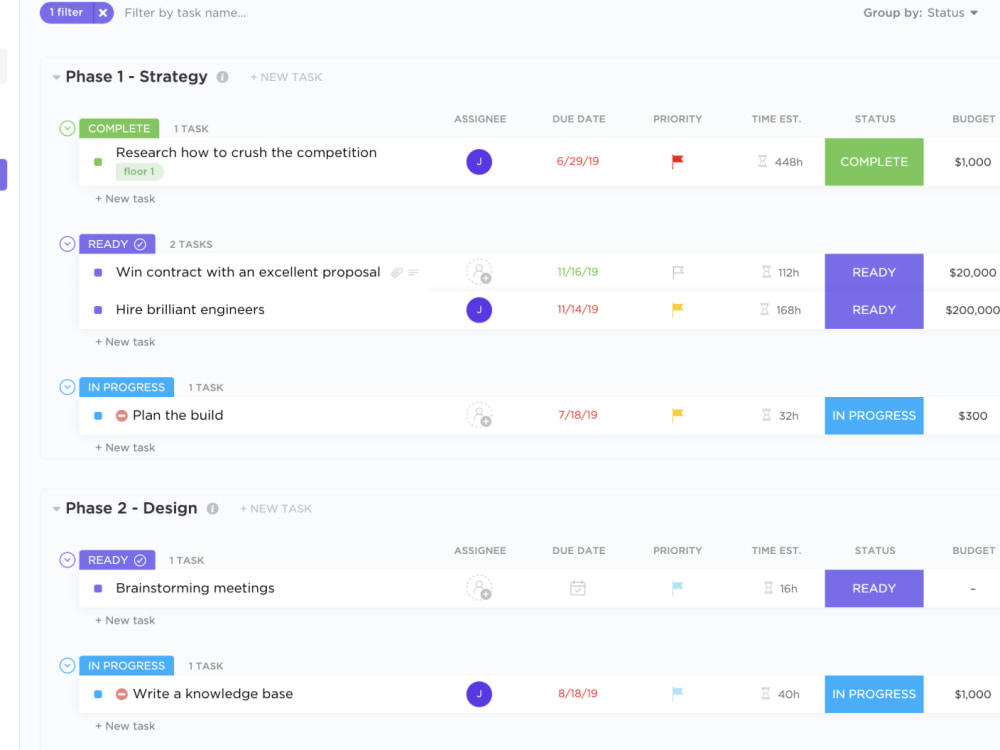
Task: Assign someone to Win contract task
Action: click(479, 272)
